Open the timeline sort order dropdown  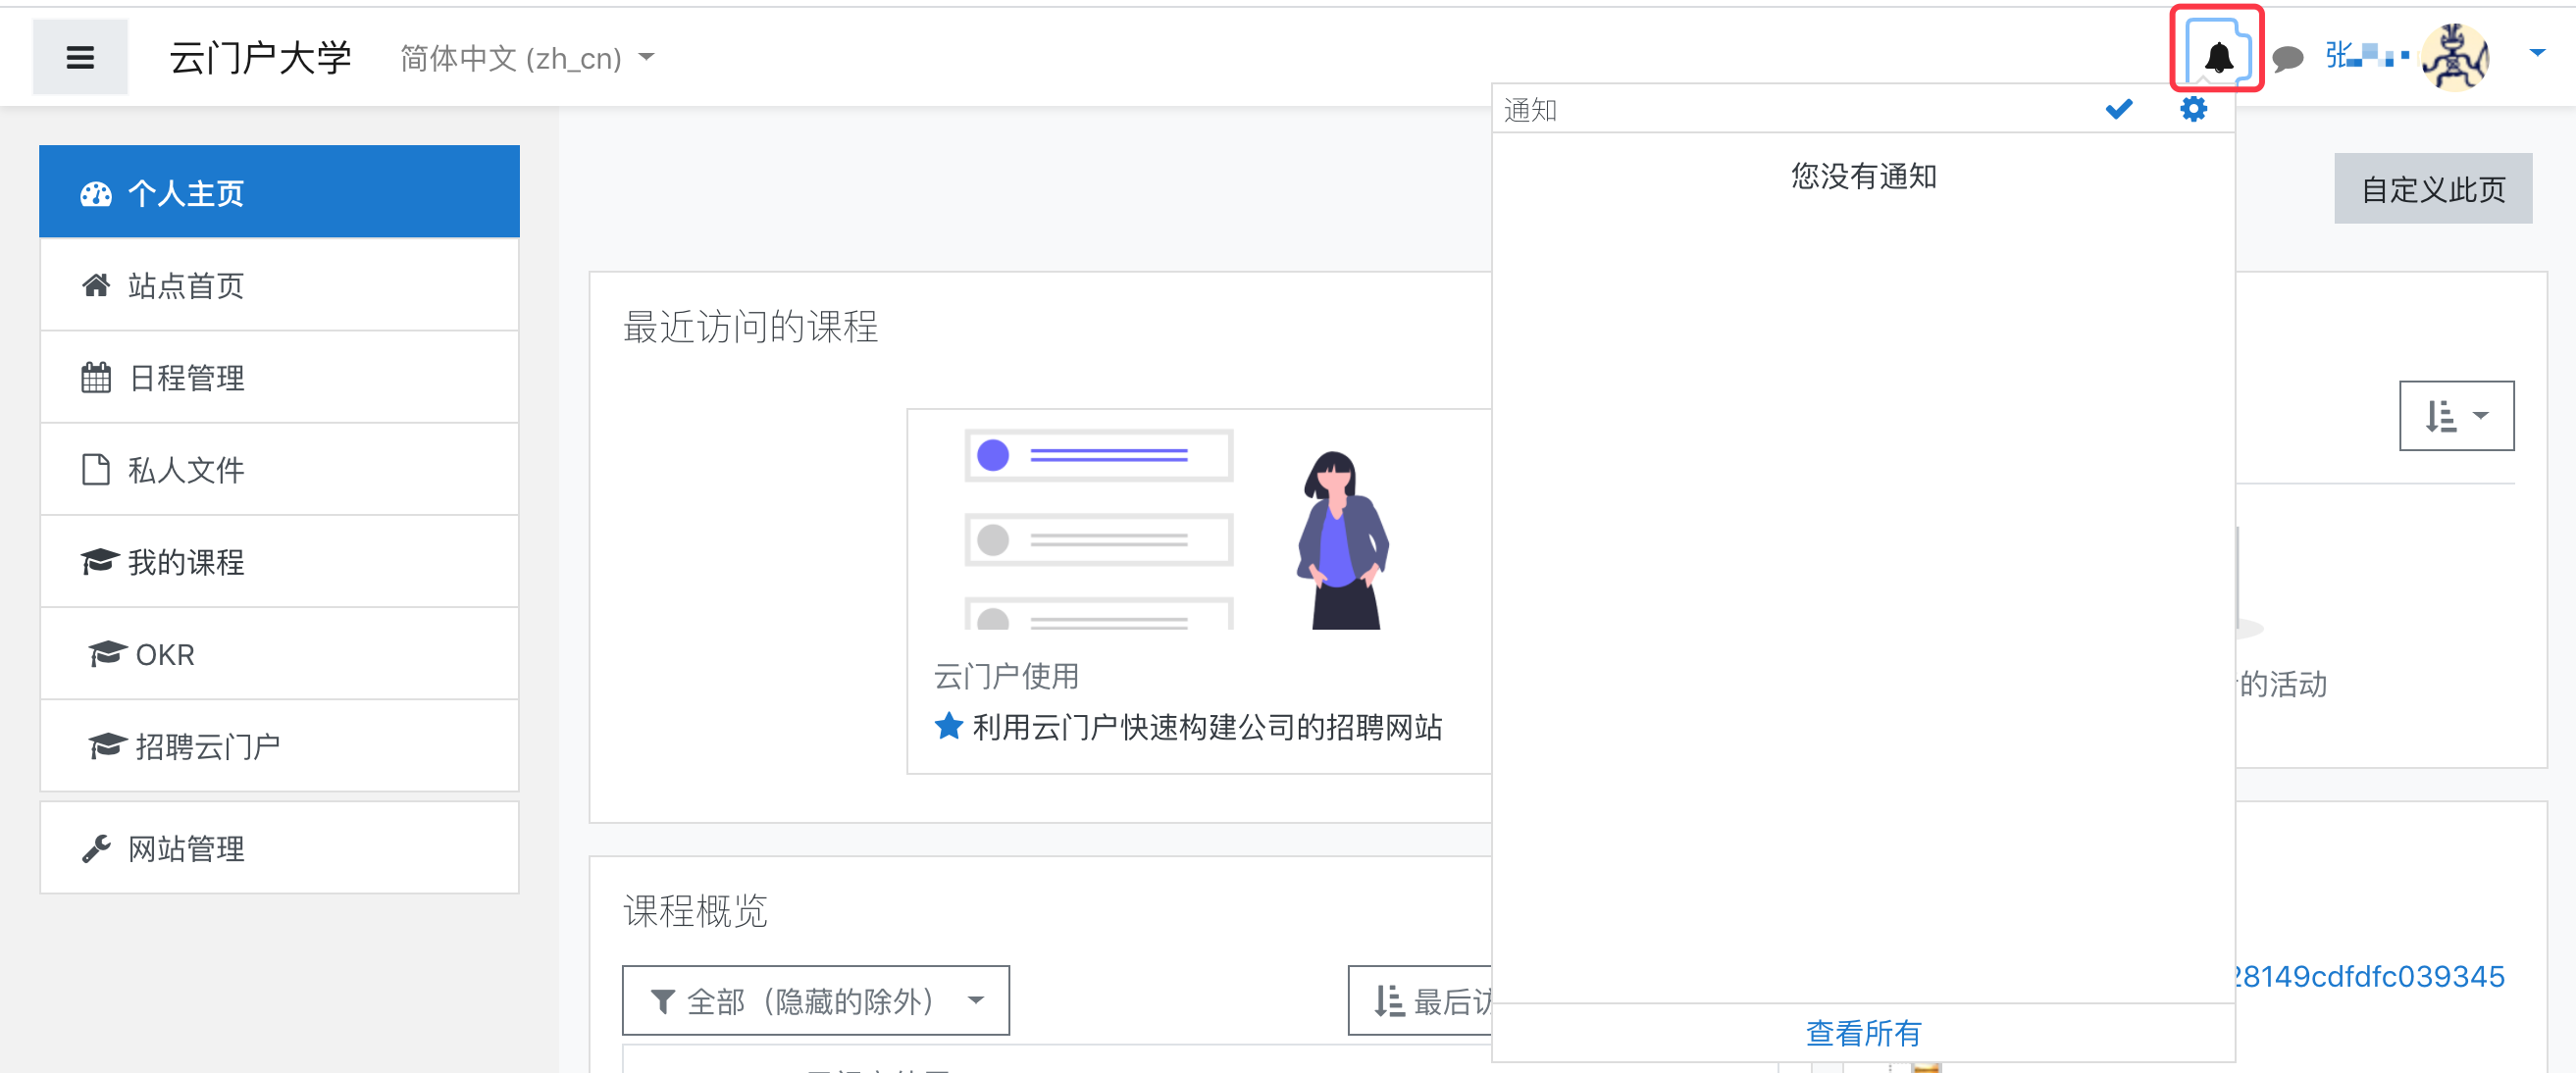pos(2455,415)
